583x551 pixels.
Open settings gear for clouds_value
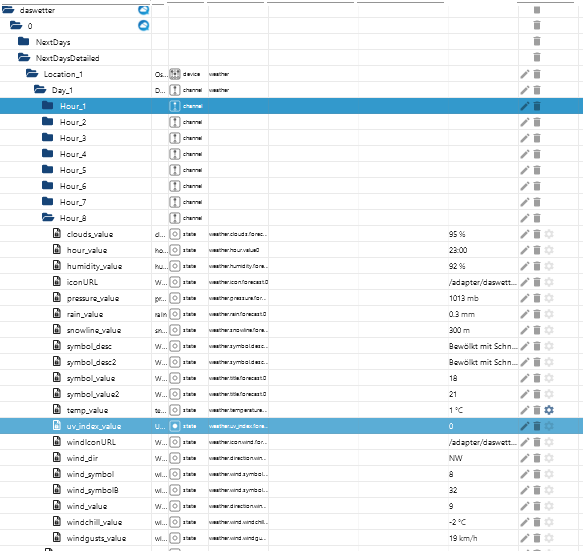click(549, 234)
